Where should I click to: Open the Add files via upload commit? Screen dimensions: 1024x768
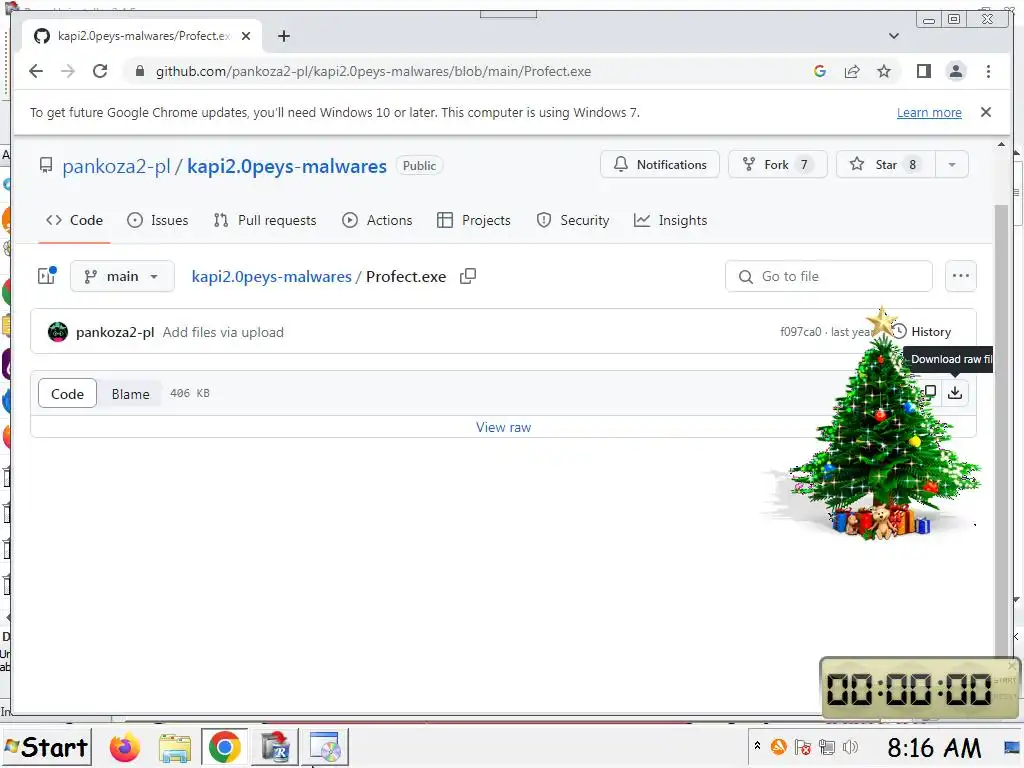click(x=223, y=332)
